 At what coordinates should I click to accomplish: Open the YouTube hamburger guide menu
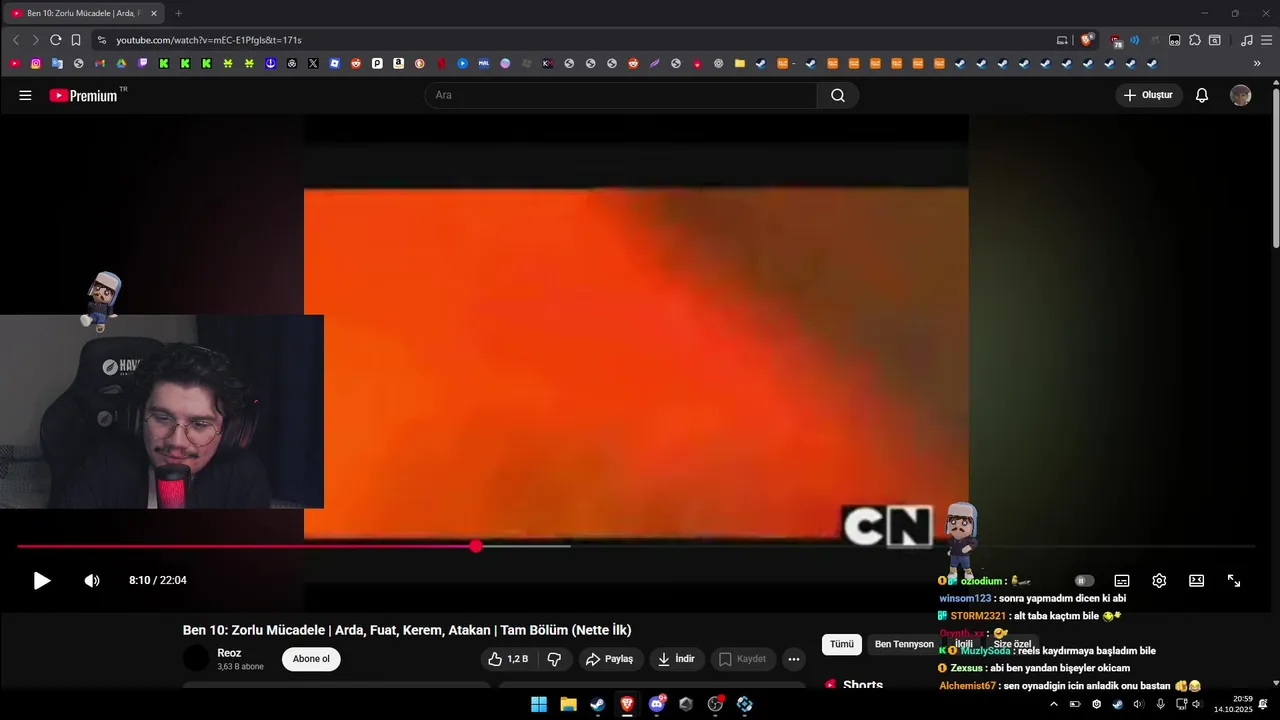[x=25, y=95]
